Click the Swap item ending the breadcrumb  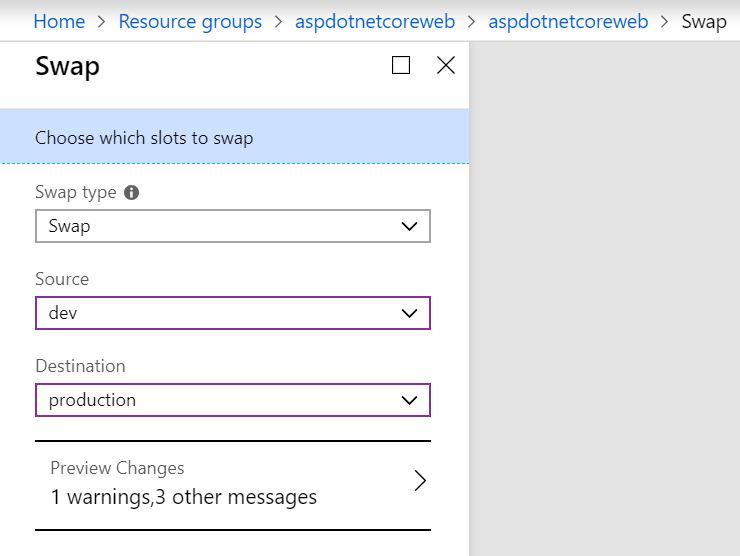pyautogui.click(x=704, y=22)
